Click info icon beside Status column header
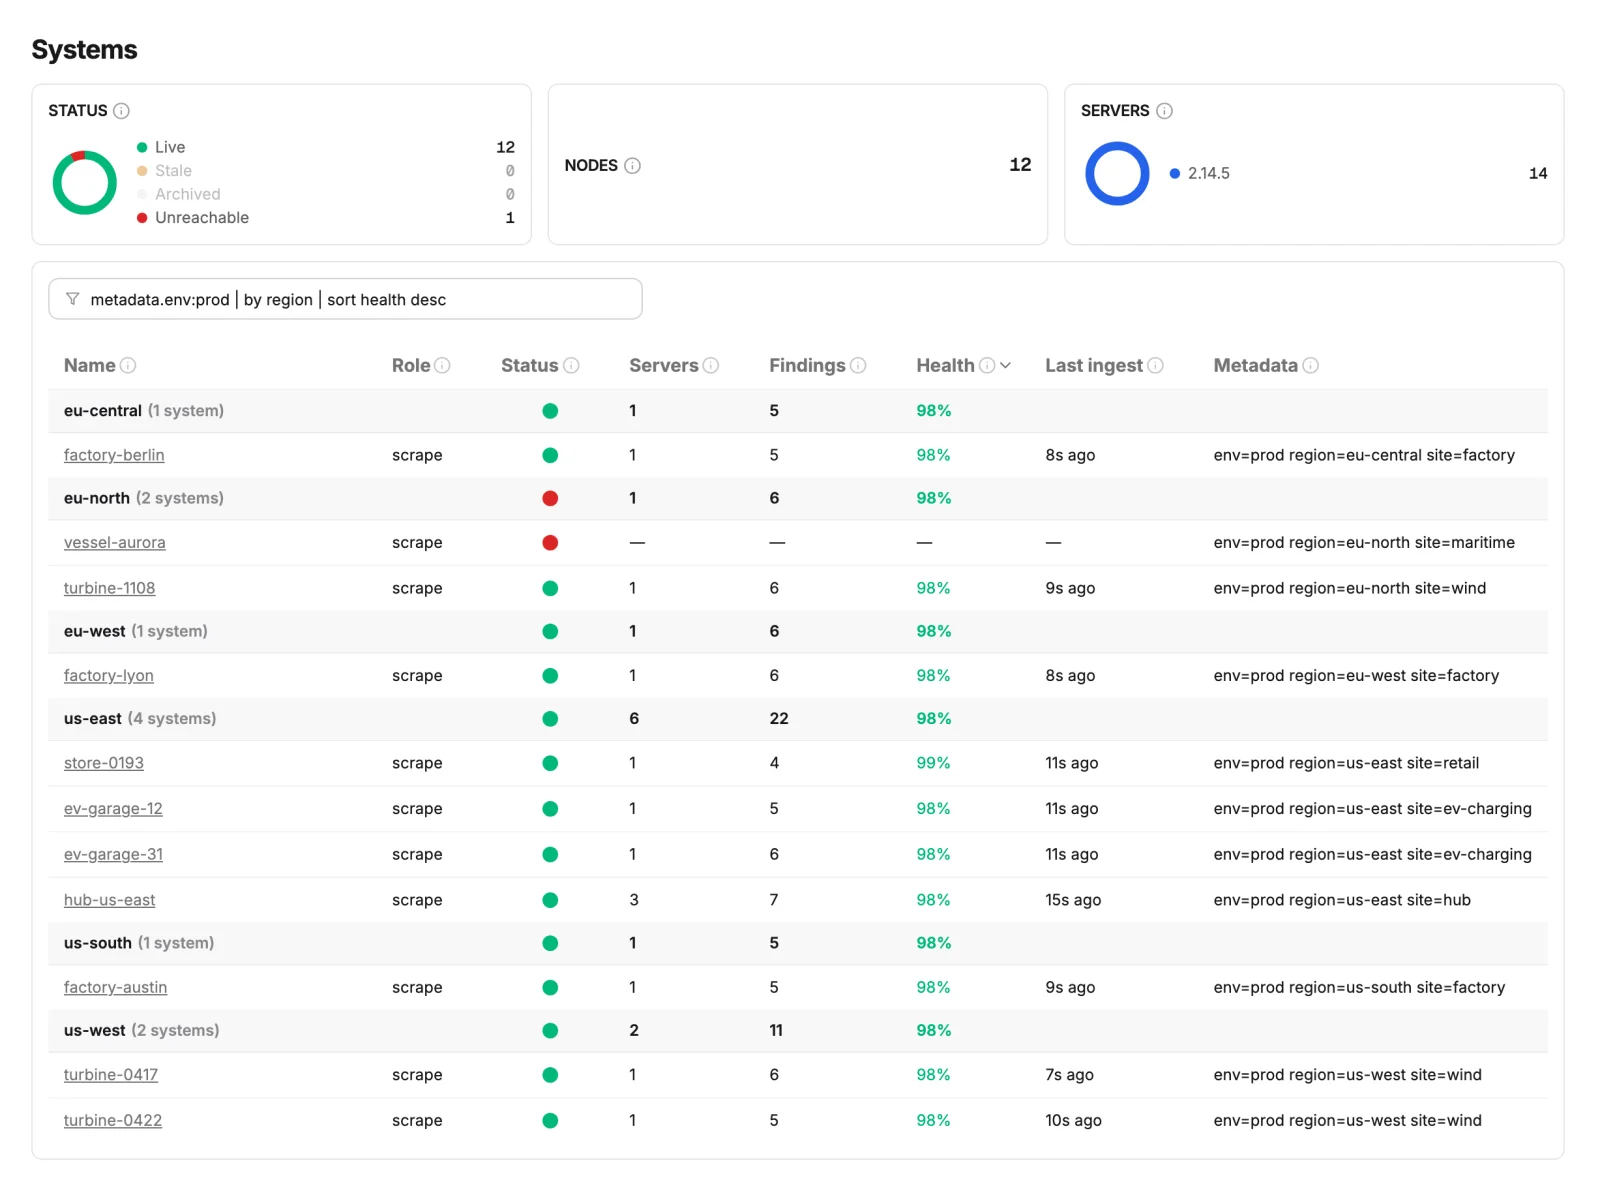 pyautogui.click(x=571, y=366)
